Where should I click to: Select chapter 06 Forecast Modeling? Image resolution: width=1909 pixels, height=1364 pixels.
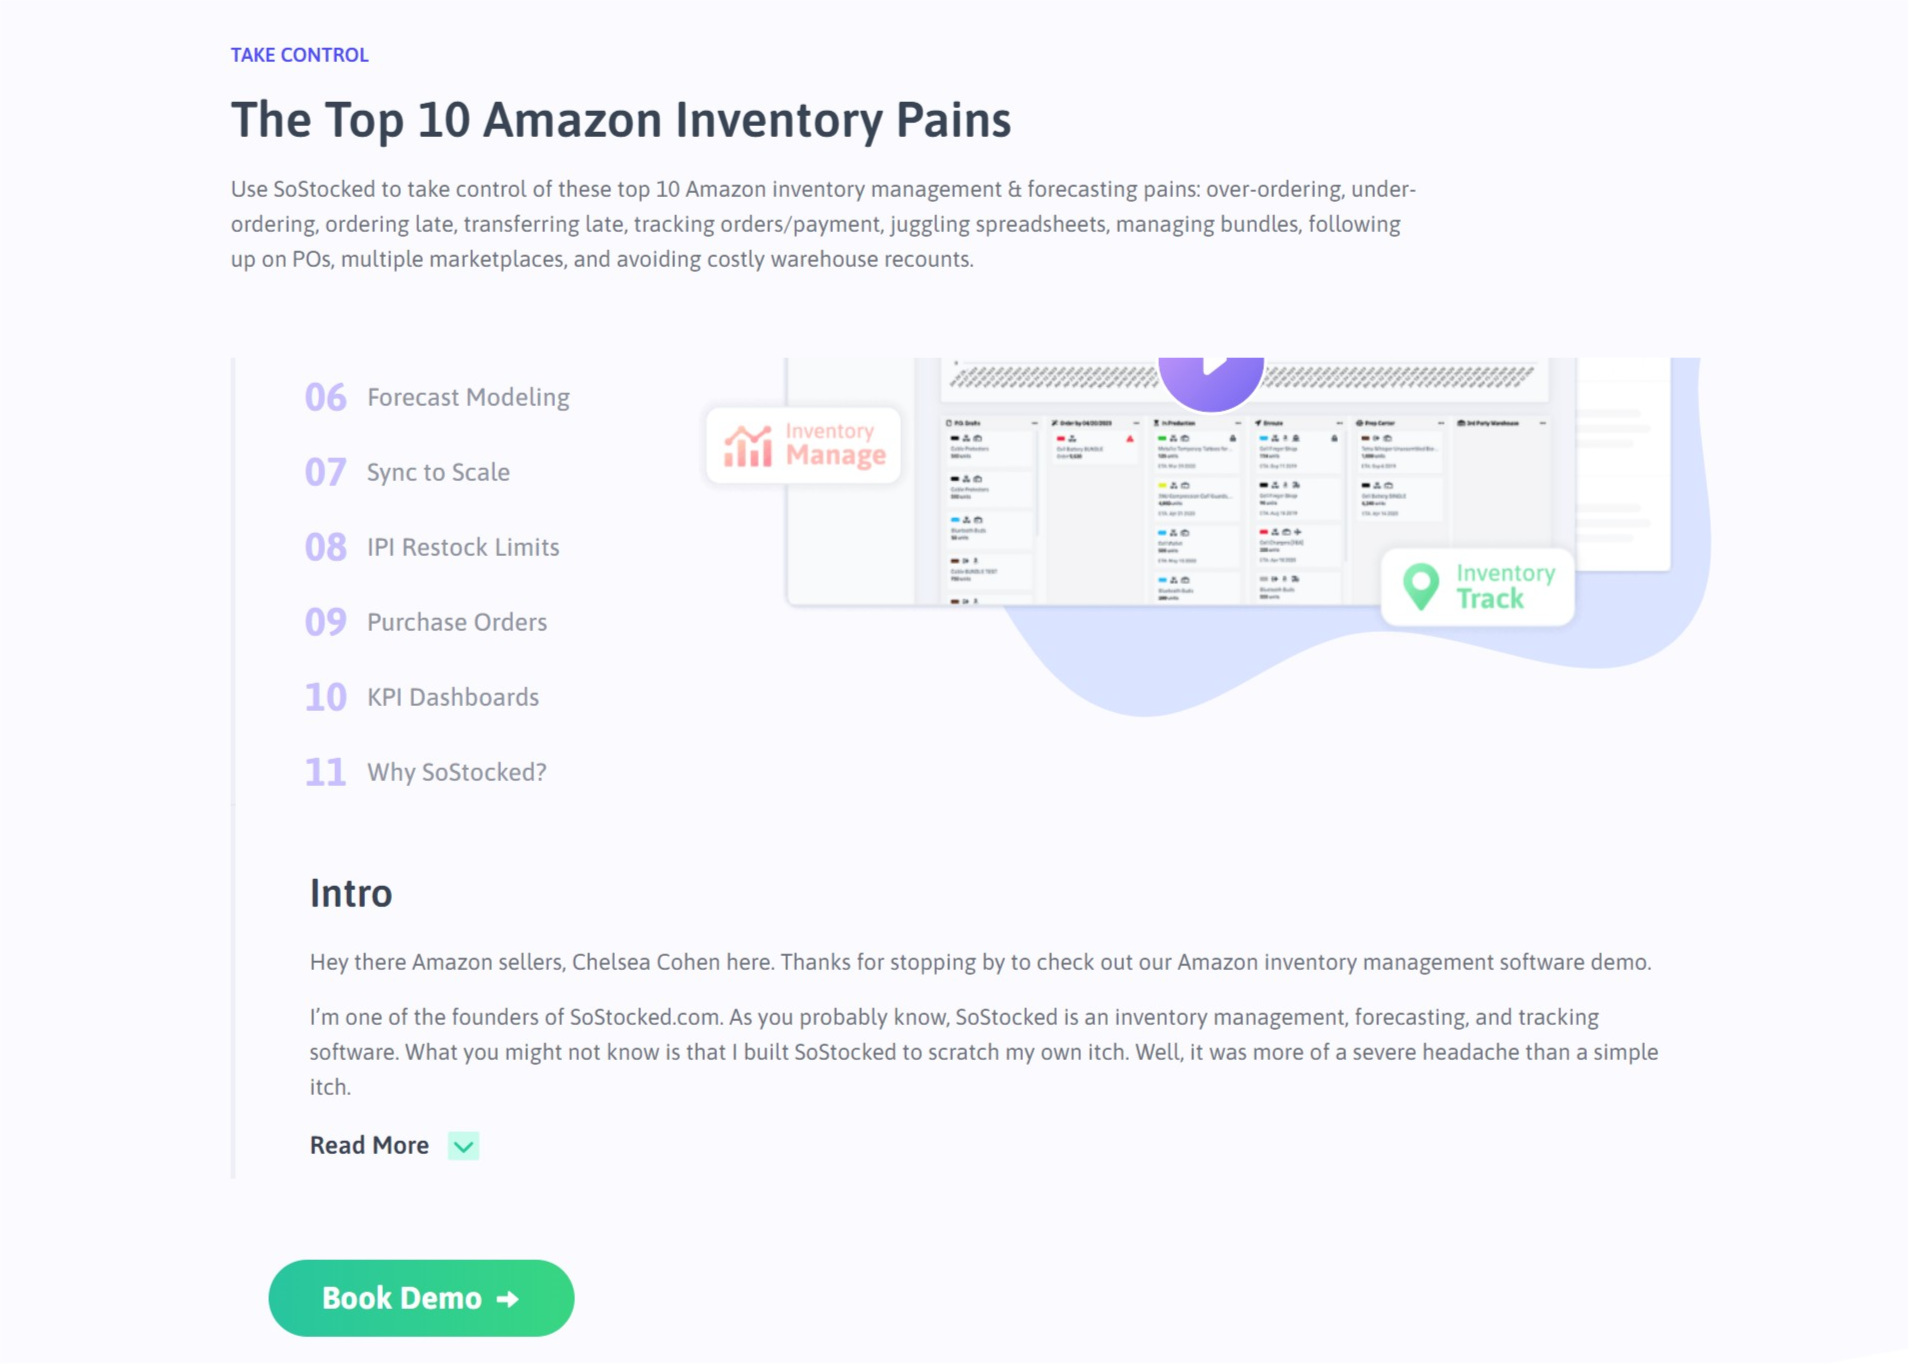coord(437,397)
